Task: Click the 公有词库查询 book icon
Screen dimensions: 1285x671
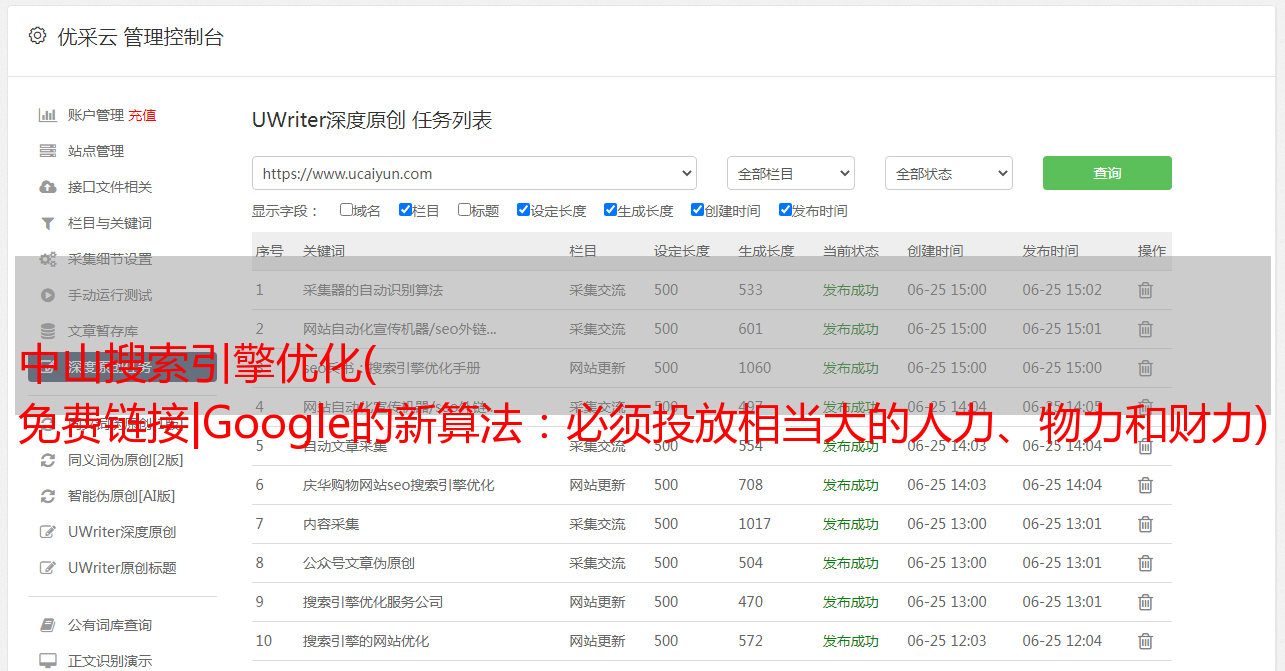Action: 47,625
